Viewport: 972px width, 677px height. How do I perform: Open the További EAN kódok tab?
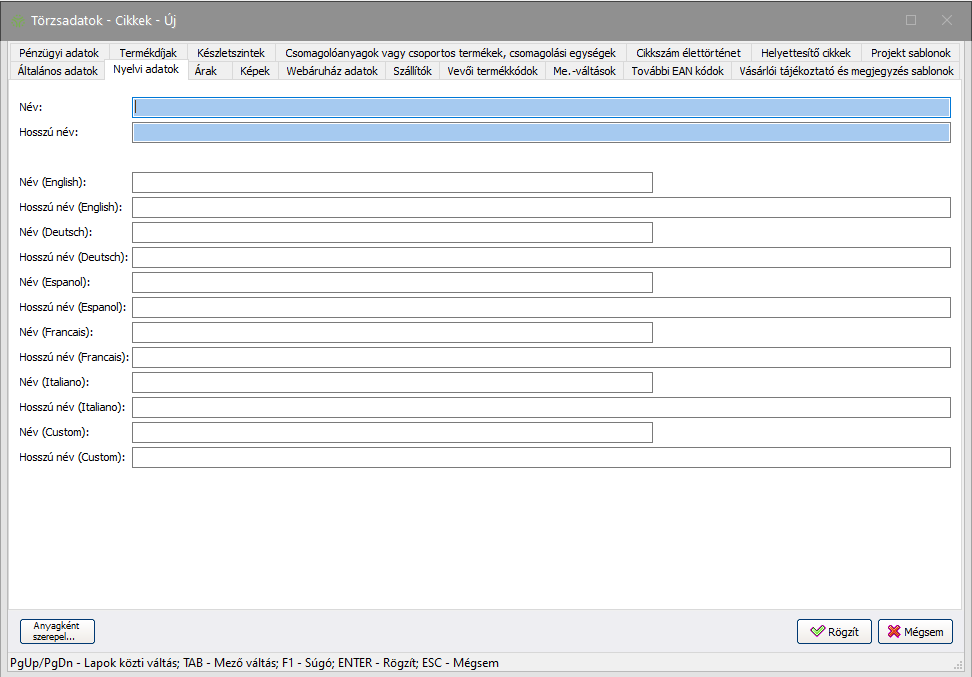point(677,71)
